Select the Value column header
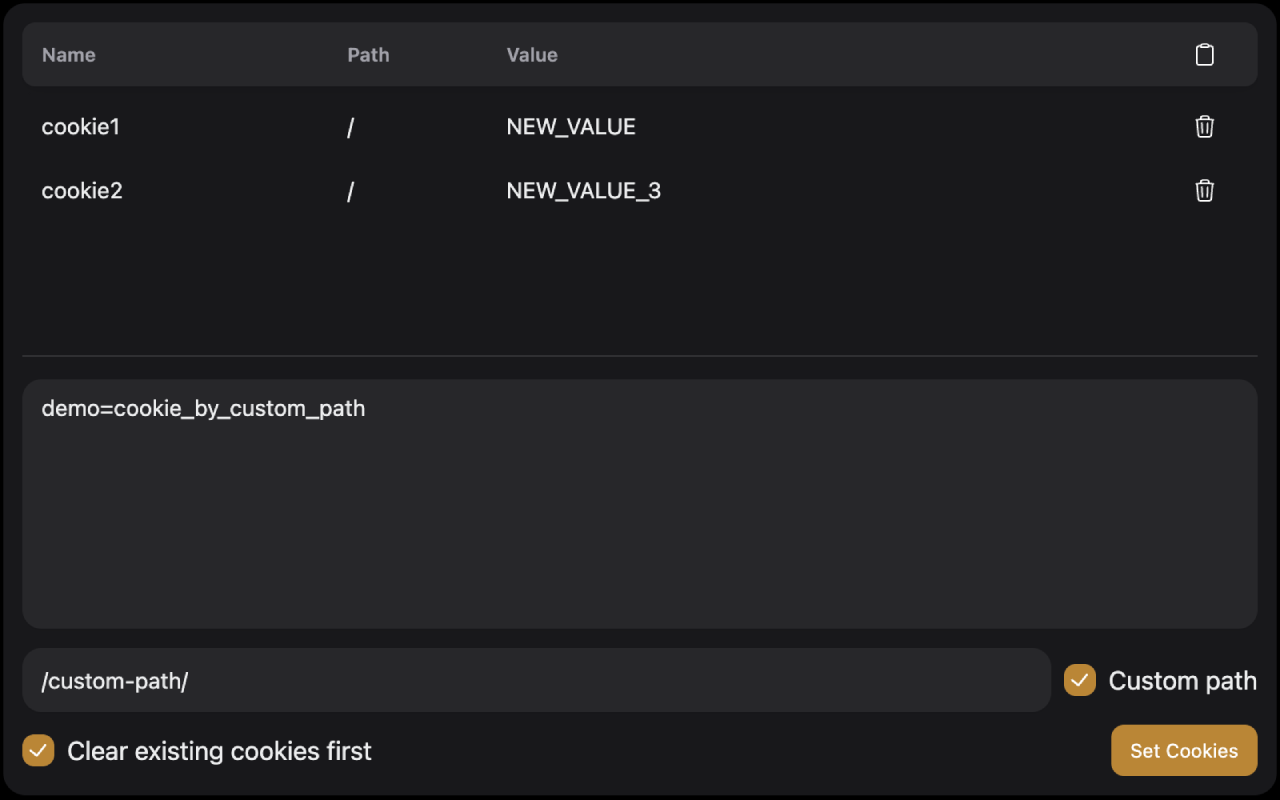Image resolution: width=1280 pixels, height=800 pixels. click(x=531, y=55)
